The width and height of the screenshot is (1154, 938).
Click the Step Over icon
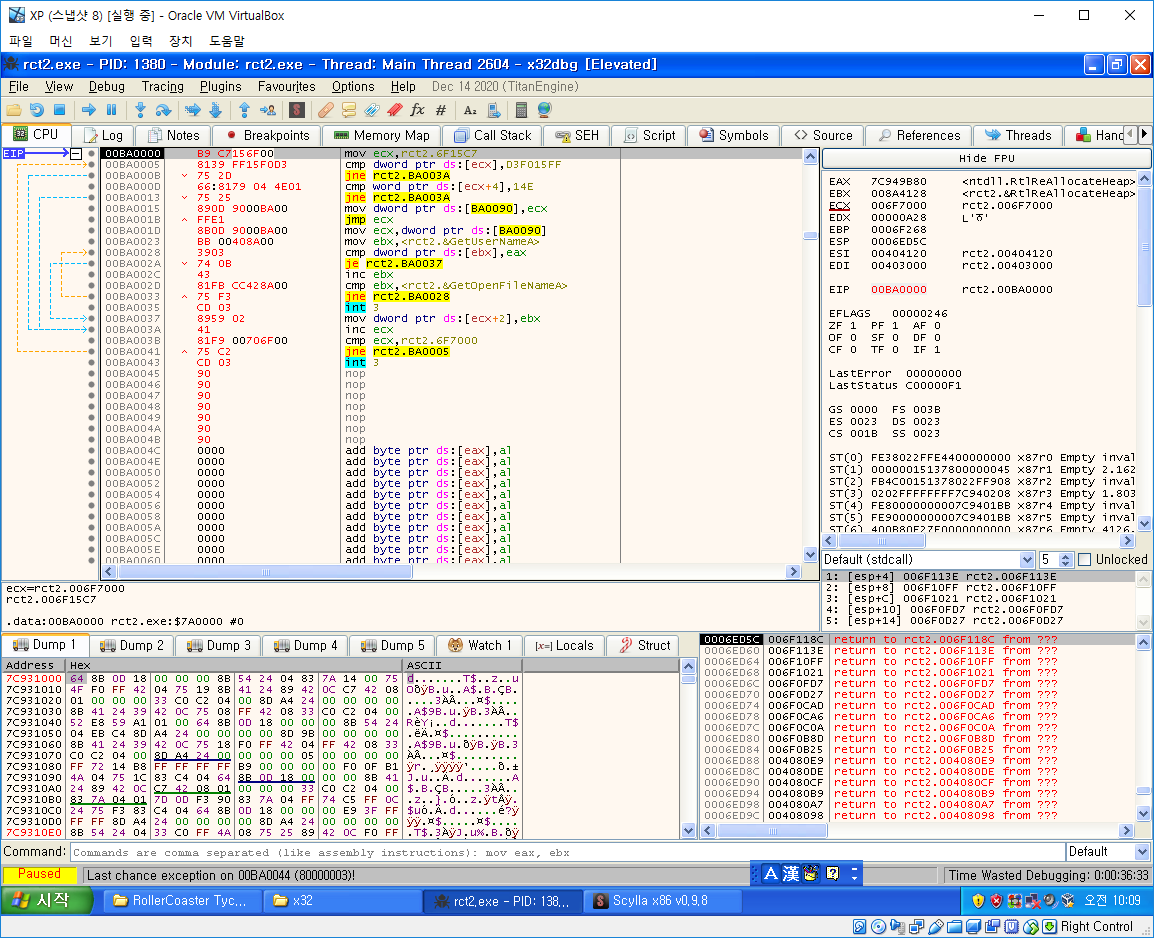[163, 110]
